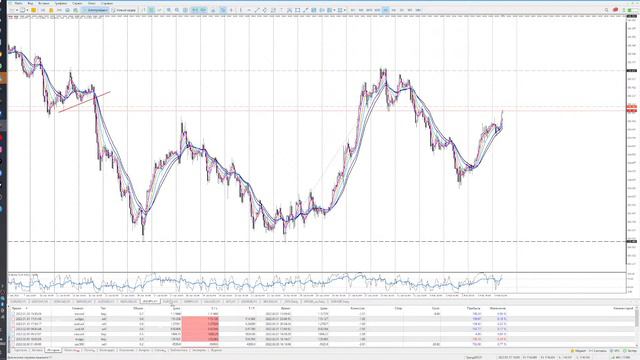Open the Библиотека toolbox tab
The image size is (640, 360).
pyautogui.click(x=179, y=350)
